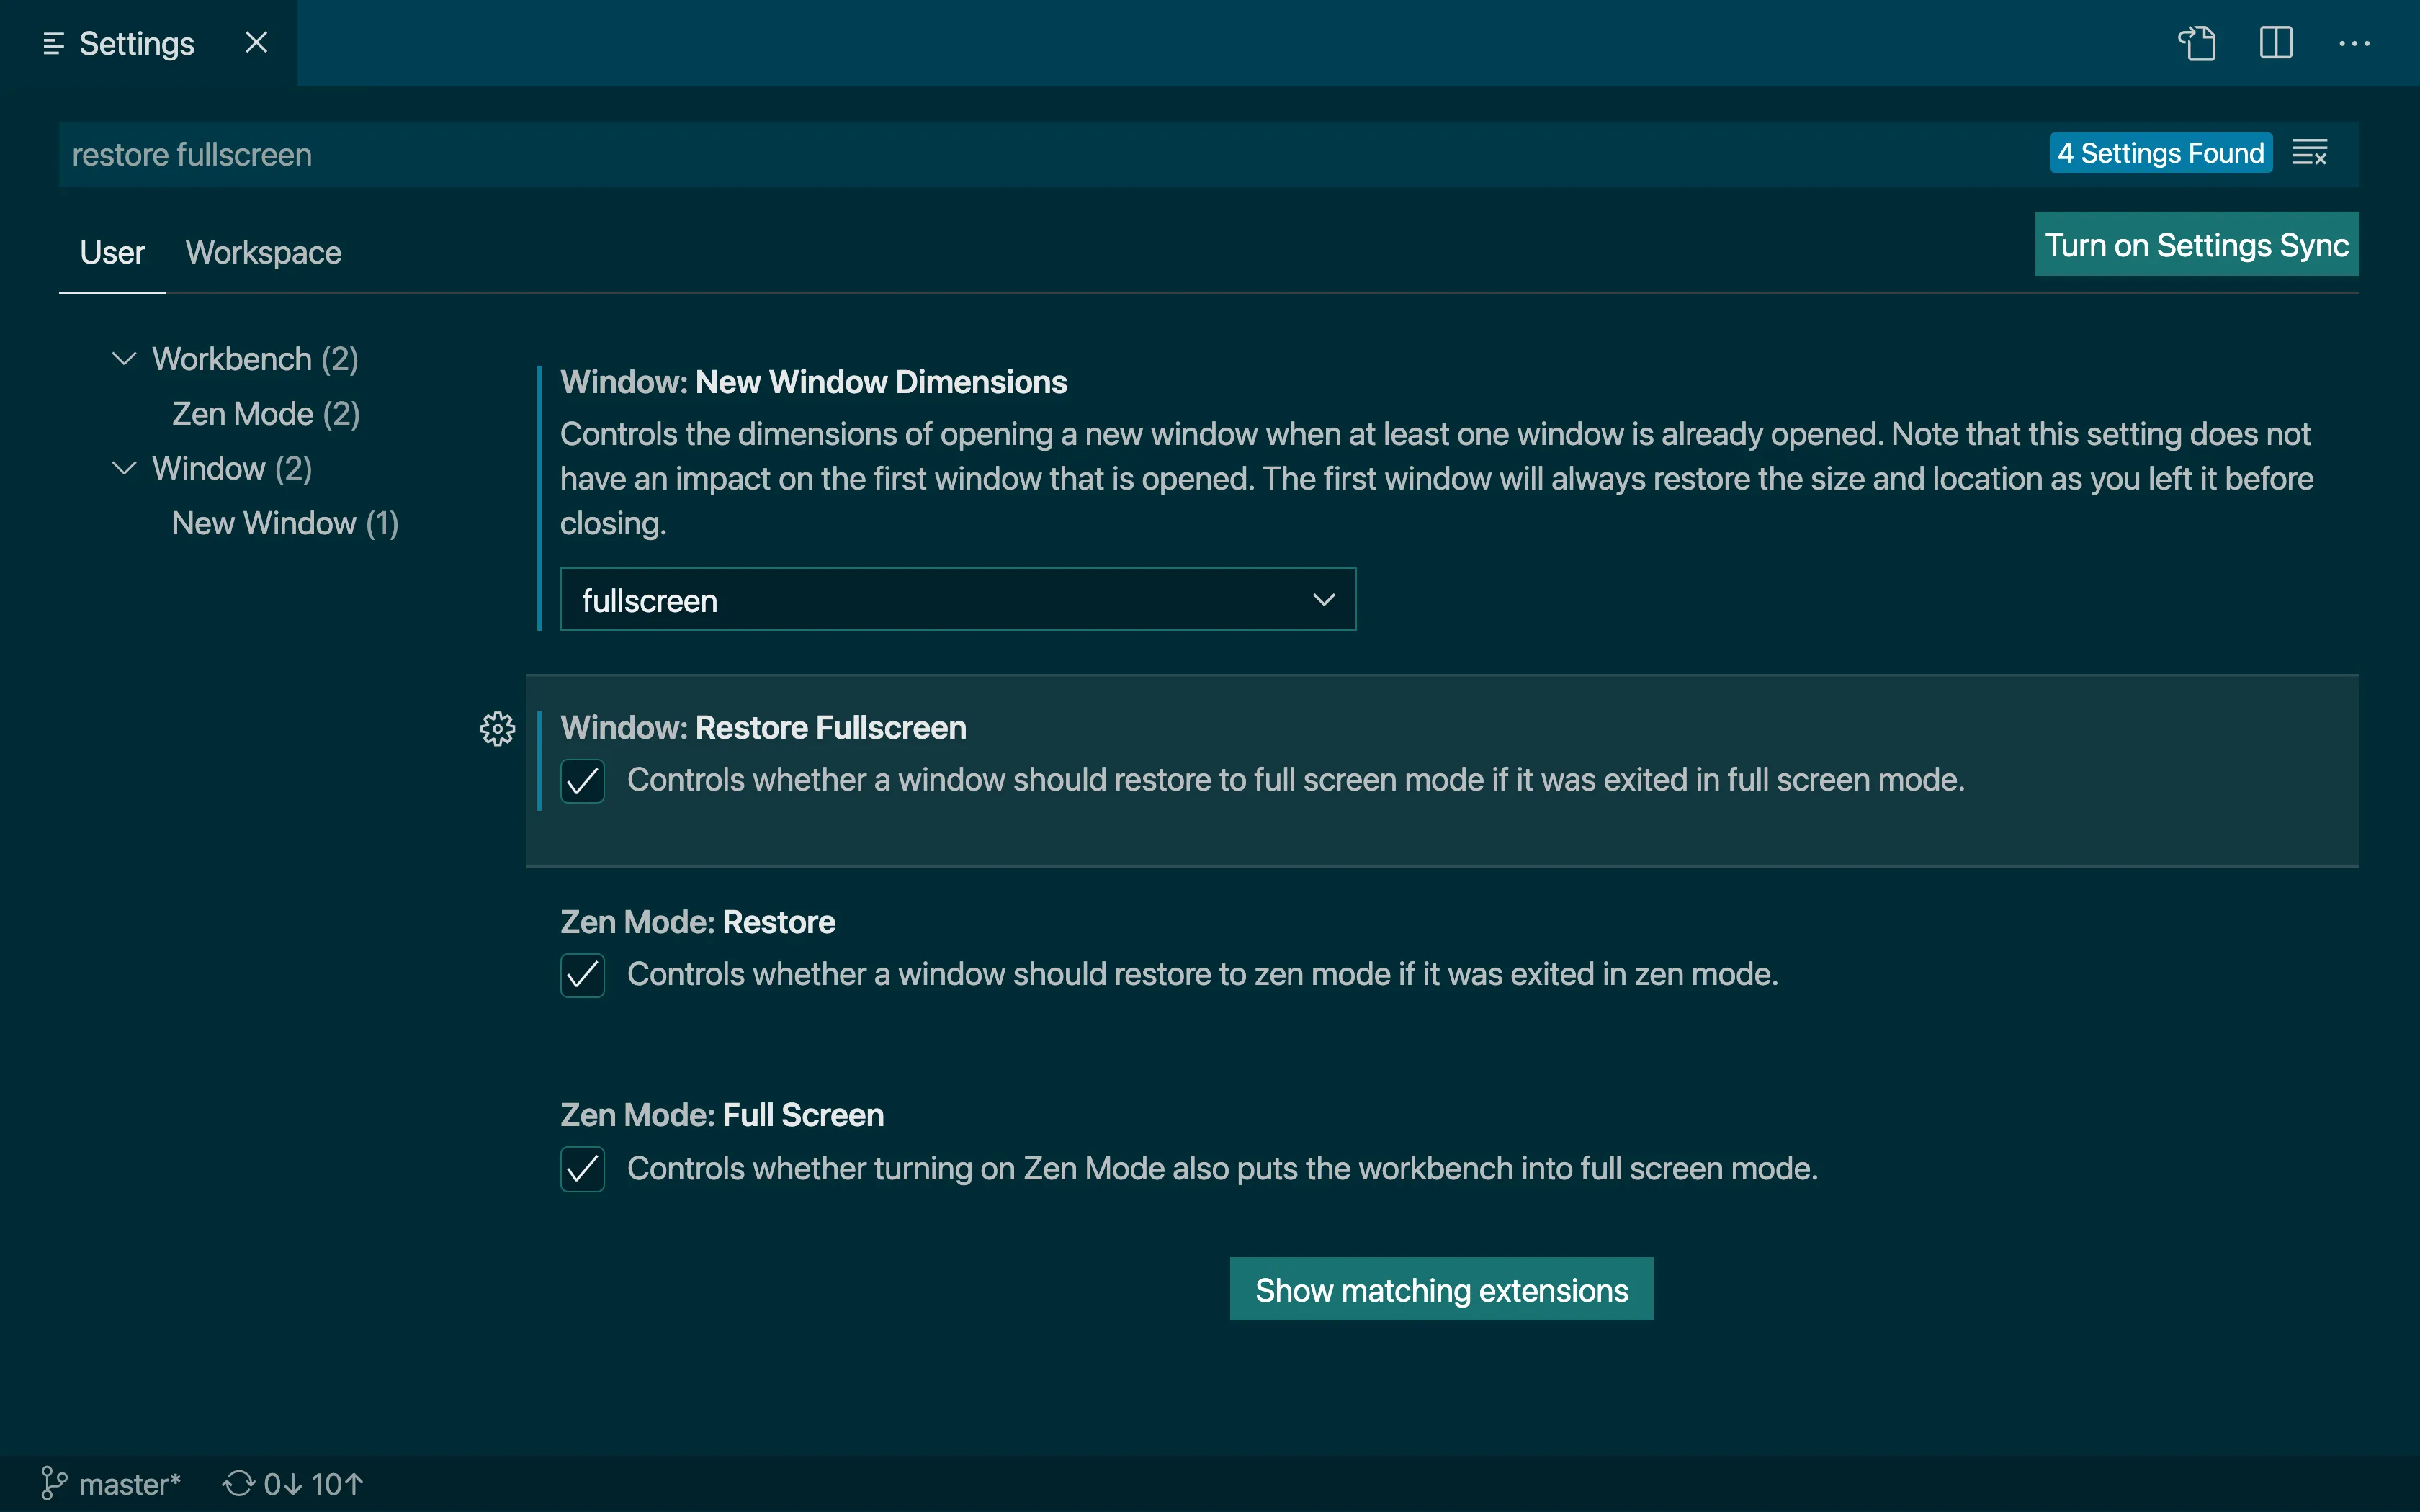Toggle the Zen Mode Restore checkbox

[582, 975]
